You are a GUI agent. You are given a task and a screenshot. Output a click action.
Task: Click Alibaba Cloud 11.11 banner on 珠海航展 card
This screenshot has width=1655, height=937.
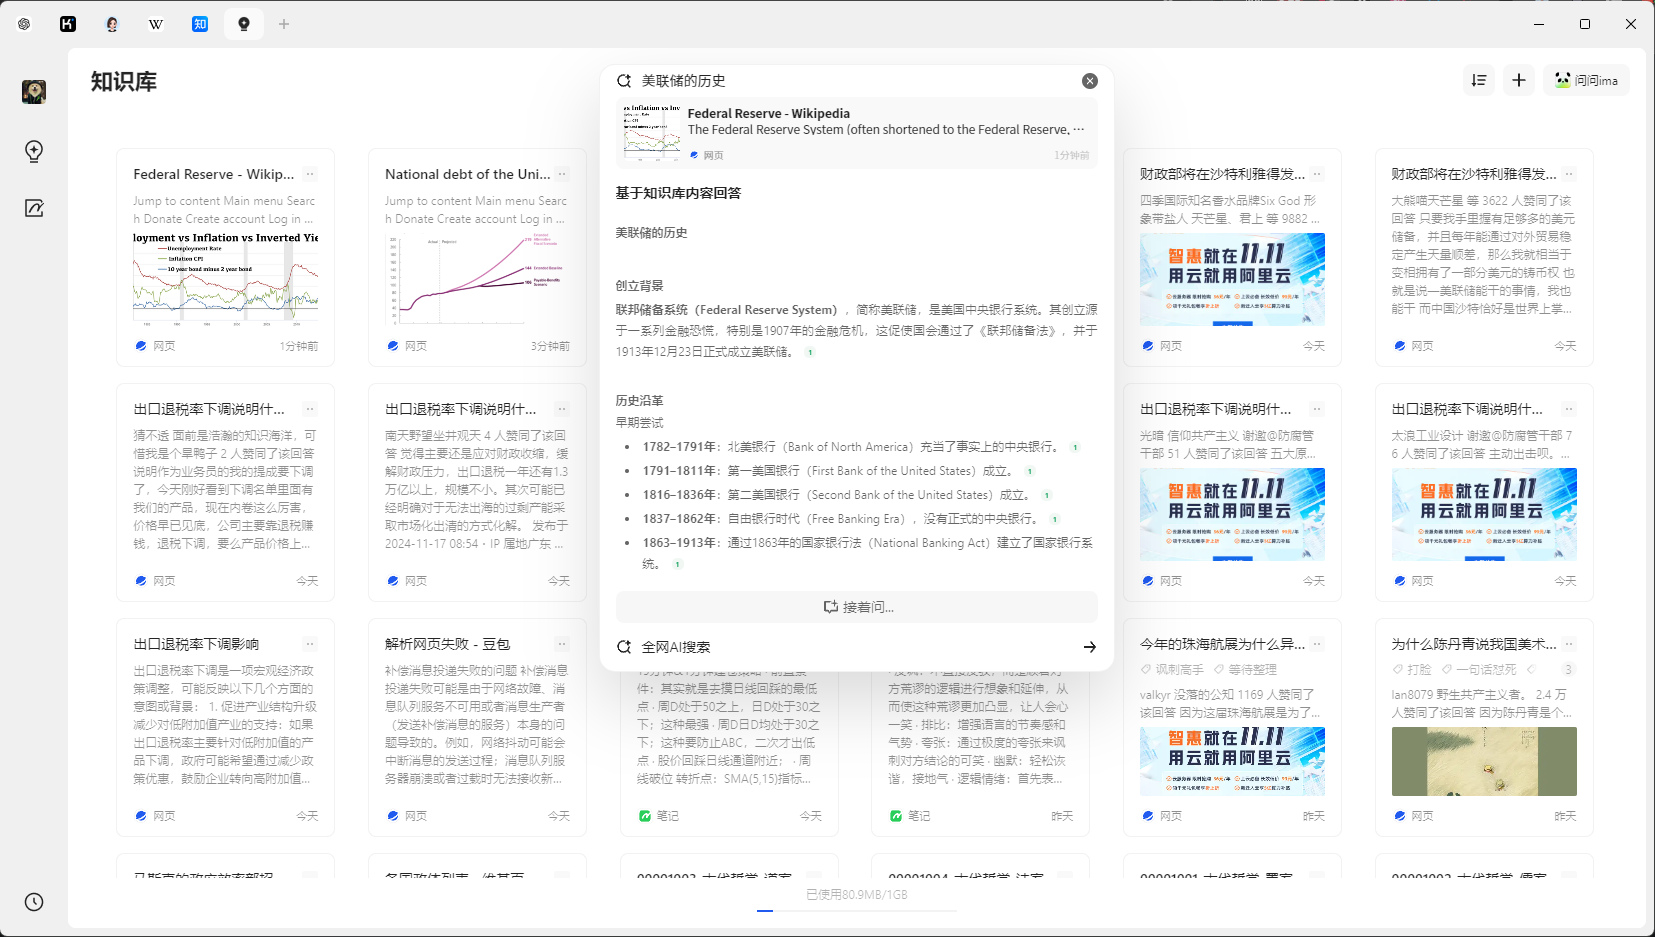[1232, 762]
